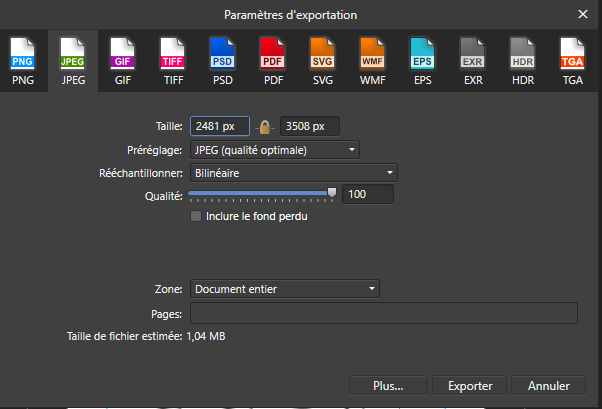Open the Zone dropdown
The image size is (602, 409).
click(285, 289)
